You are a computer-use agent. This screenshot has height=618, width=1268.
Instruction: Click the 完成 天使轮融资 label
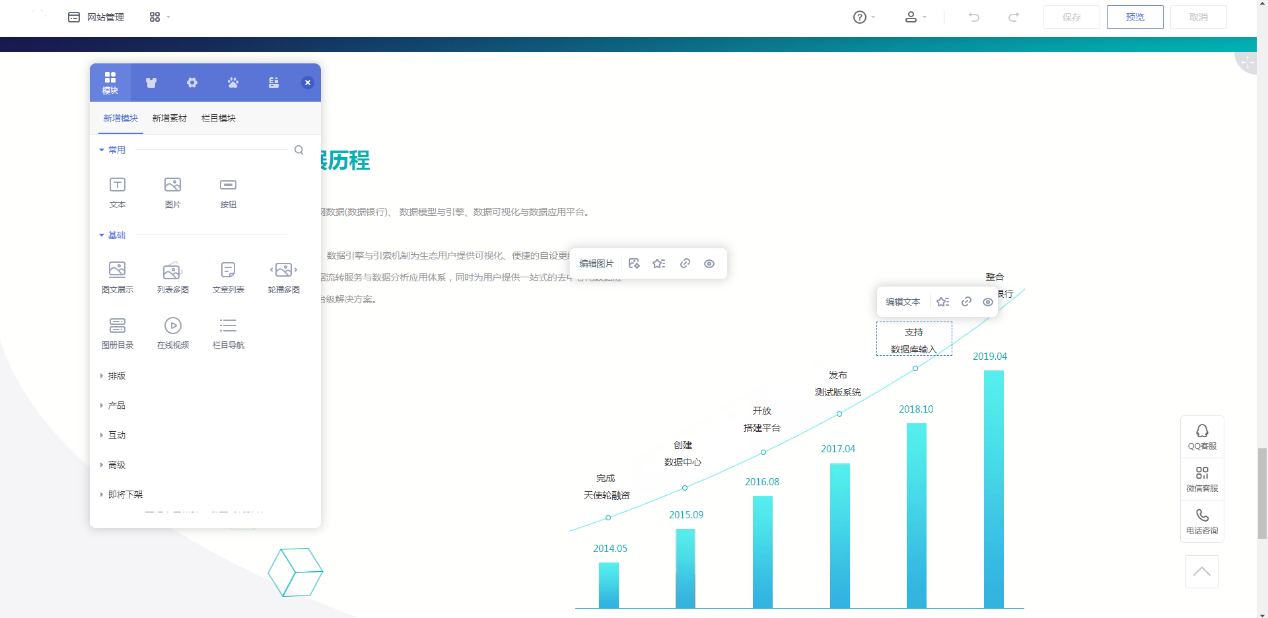(607, 486)
